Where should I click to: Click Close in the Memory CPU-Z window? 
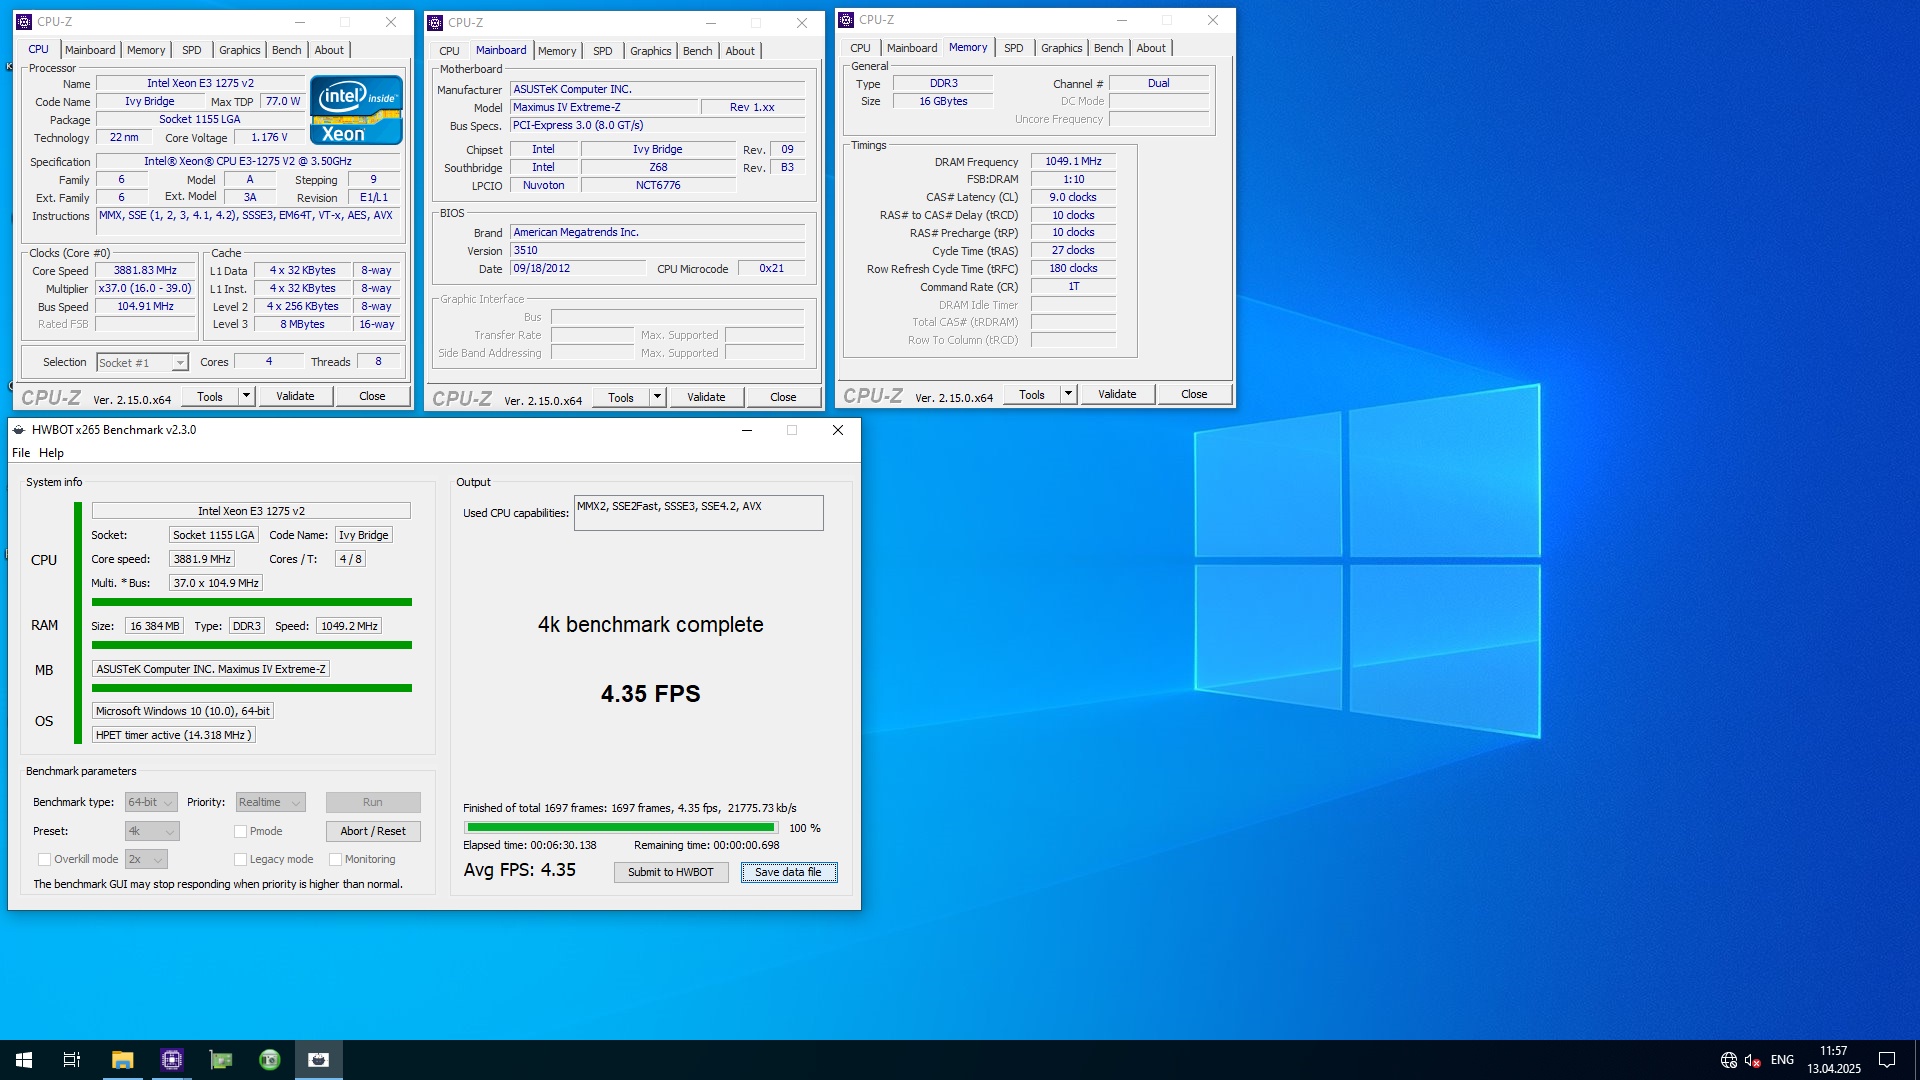[1194, 395]
